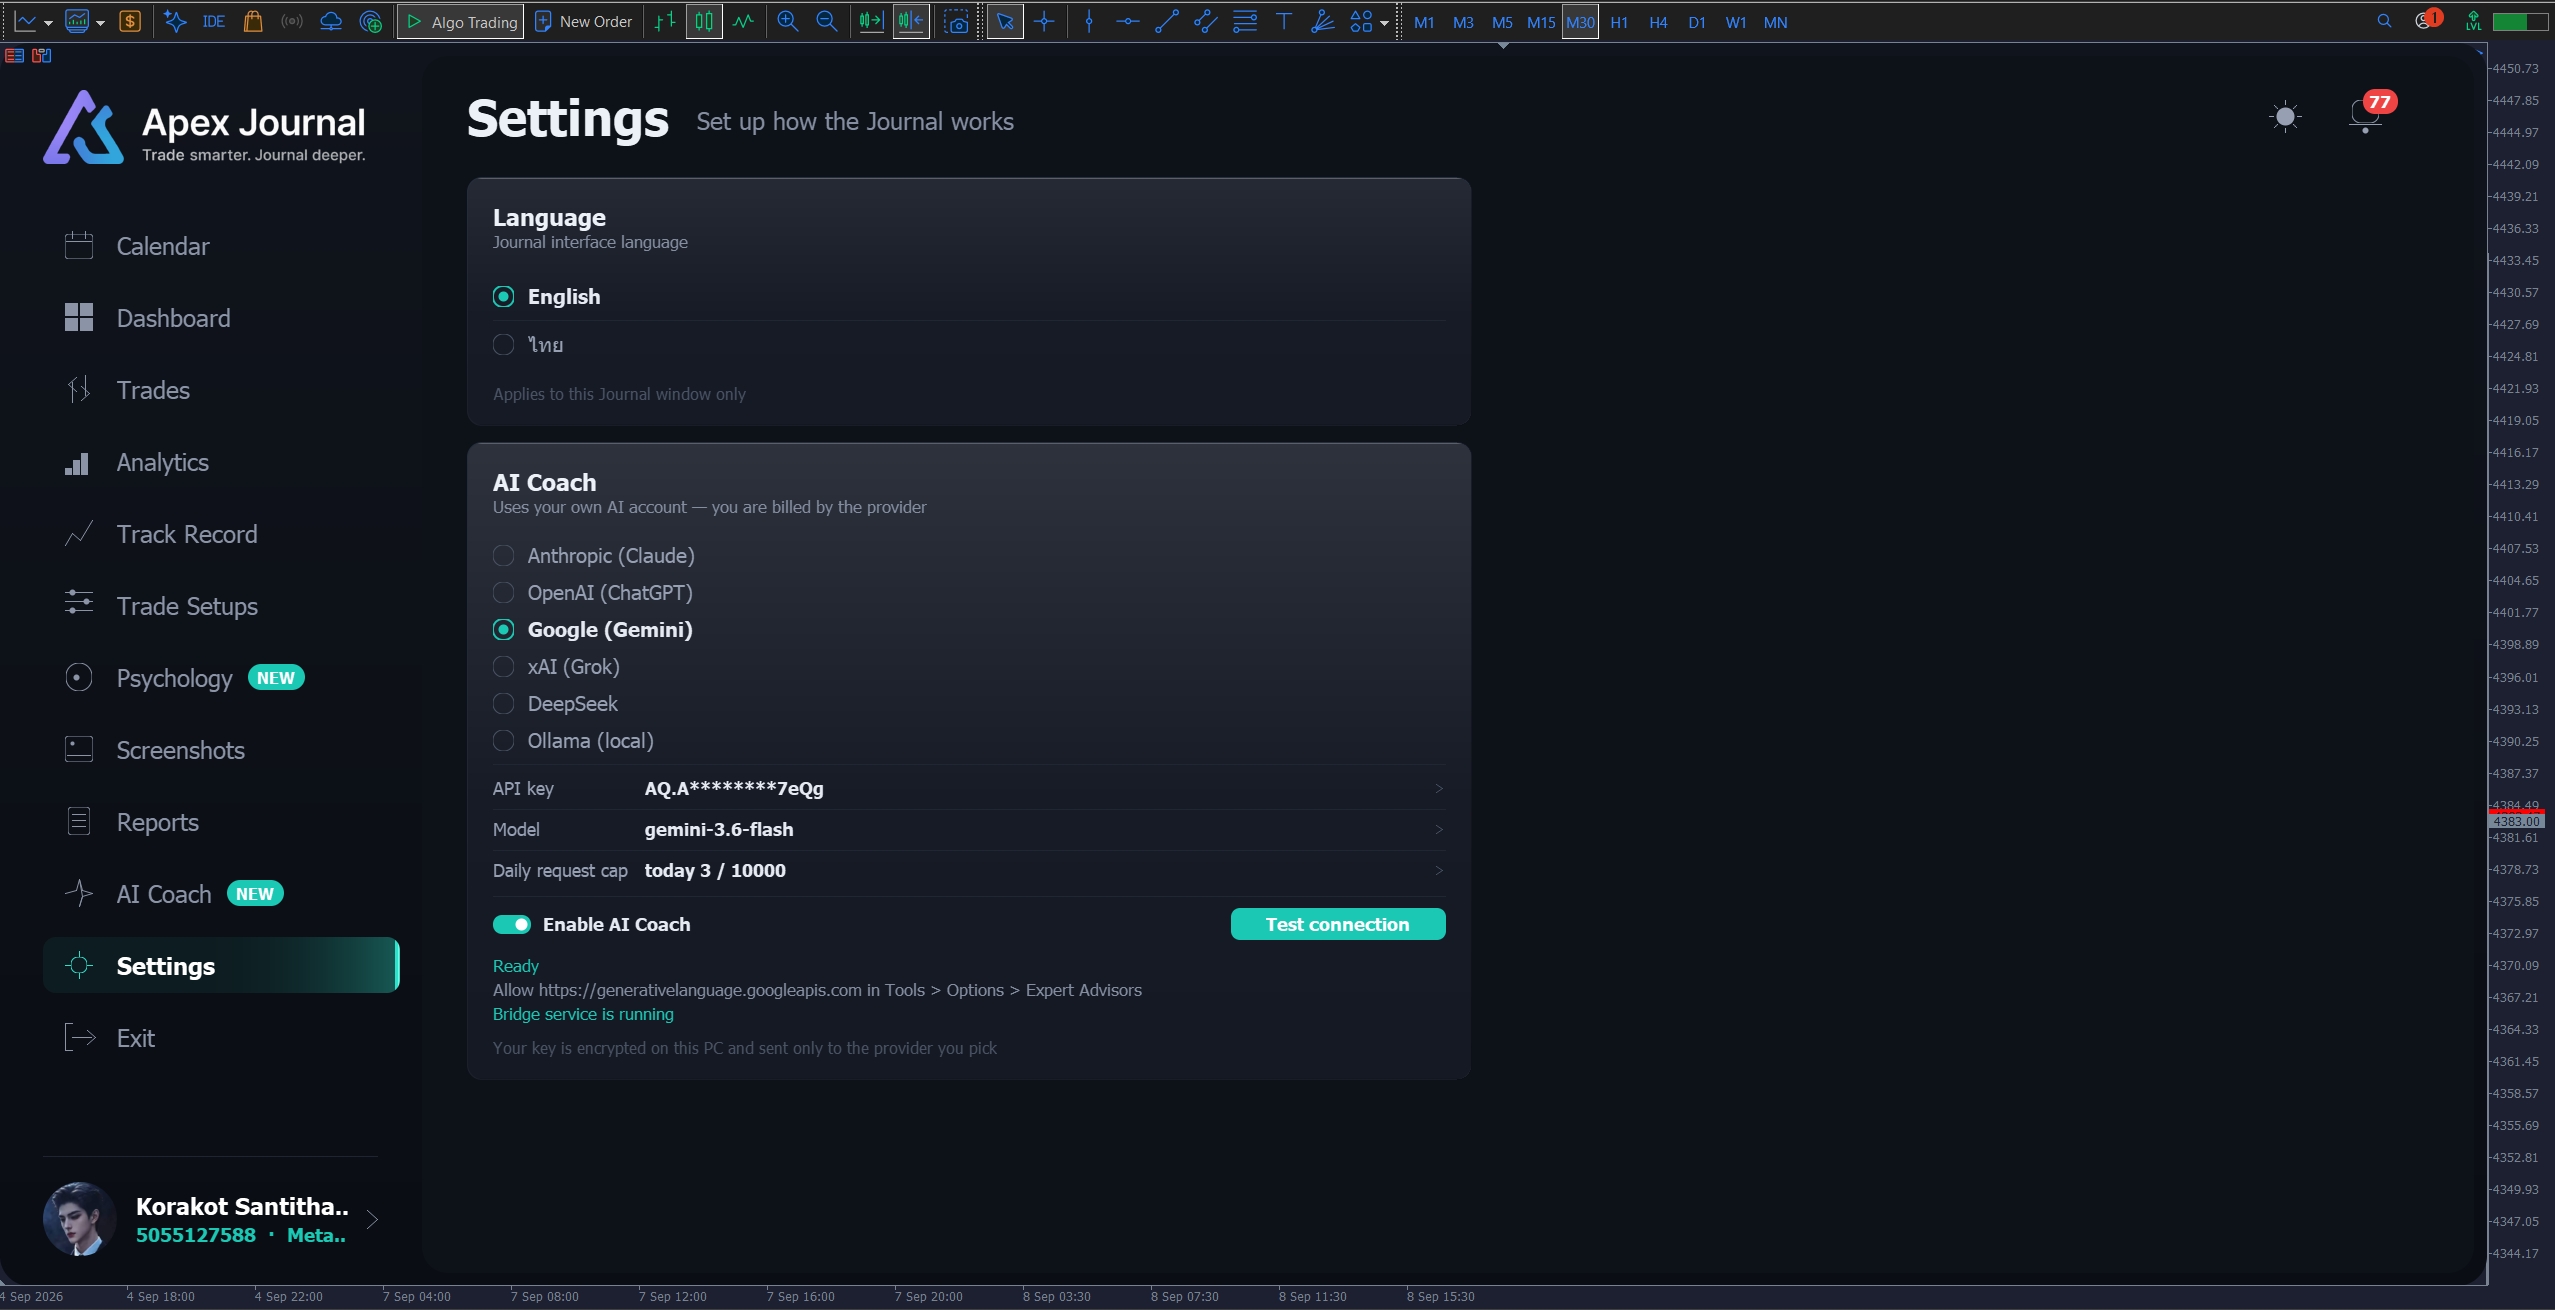Select the crosshair tool in the toolbar
Screen dimensions: 2555x1310
pos(1044,22)
